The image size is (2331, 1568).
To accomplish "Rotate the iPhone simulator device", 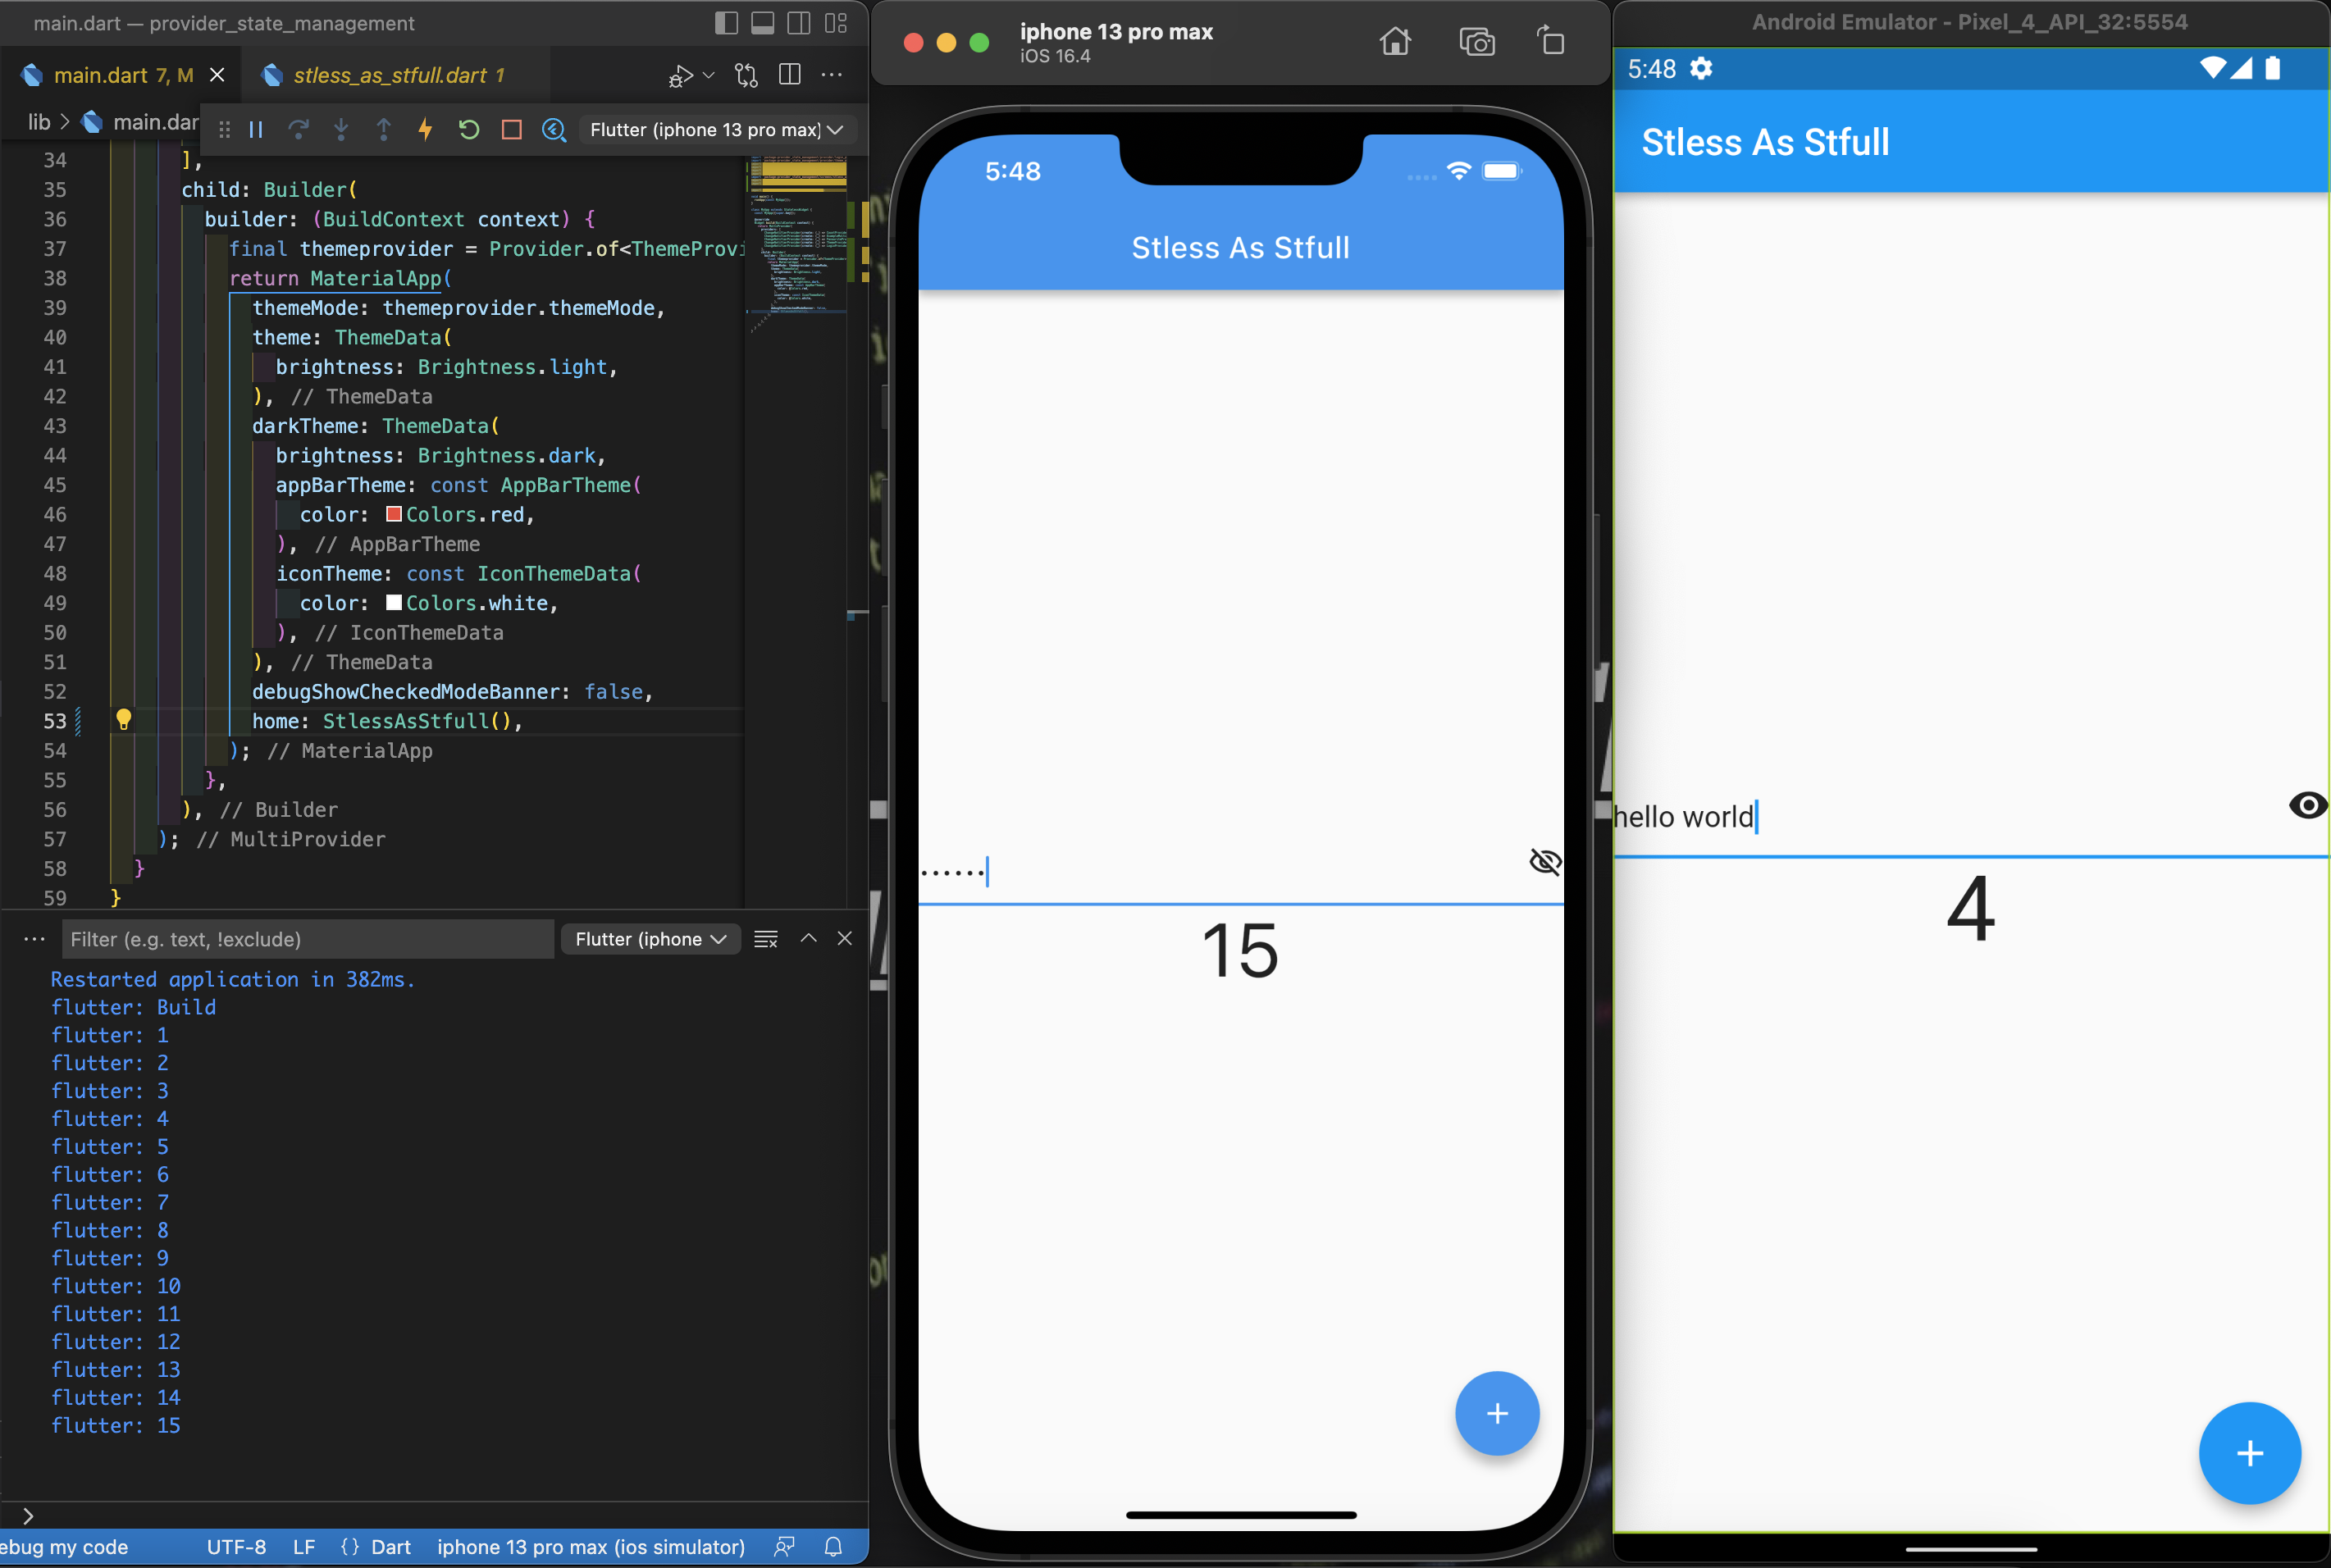I will (1550, 42).
